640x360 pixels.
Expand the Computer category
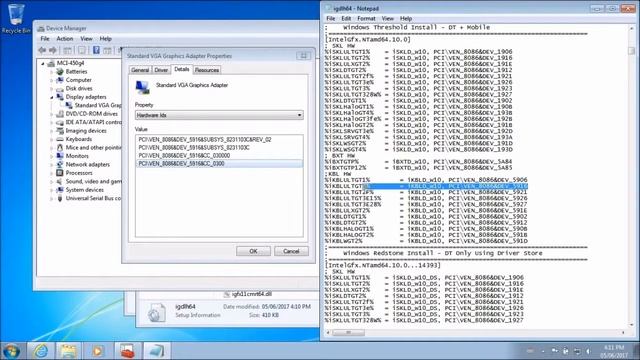pos(52,80)
